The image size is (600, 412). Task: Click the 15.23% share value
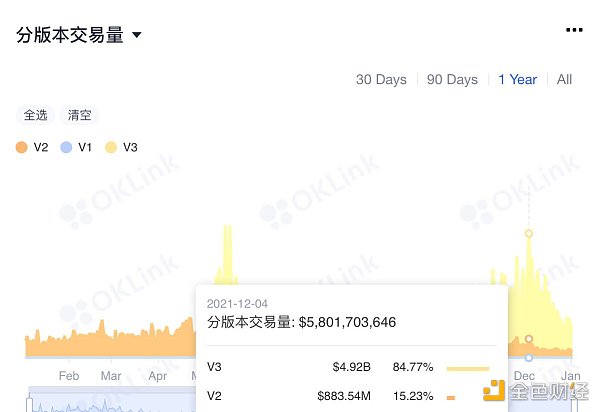(413, 396)
